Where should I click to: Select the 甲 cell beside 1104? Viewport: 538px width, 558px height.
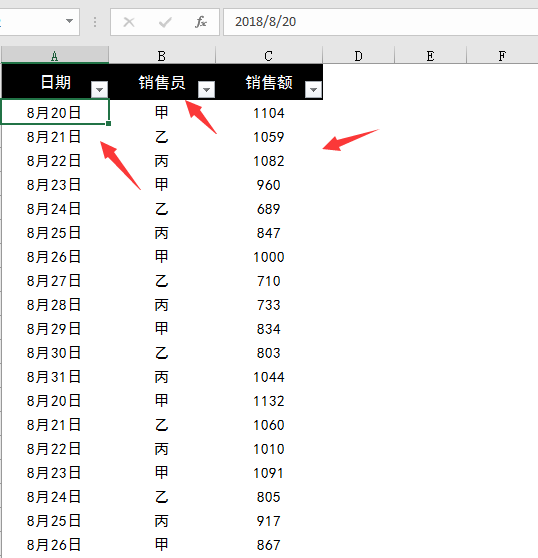coord(162,113)
